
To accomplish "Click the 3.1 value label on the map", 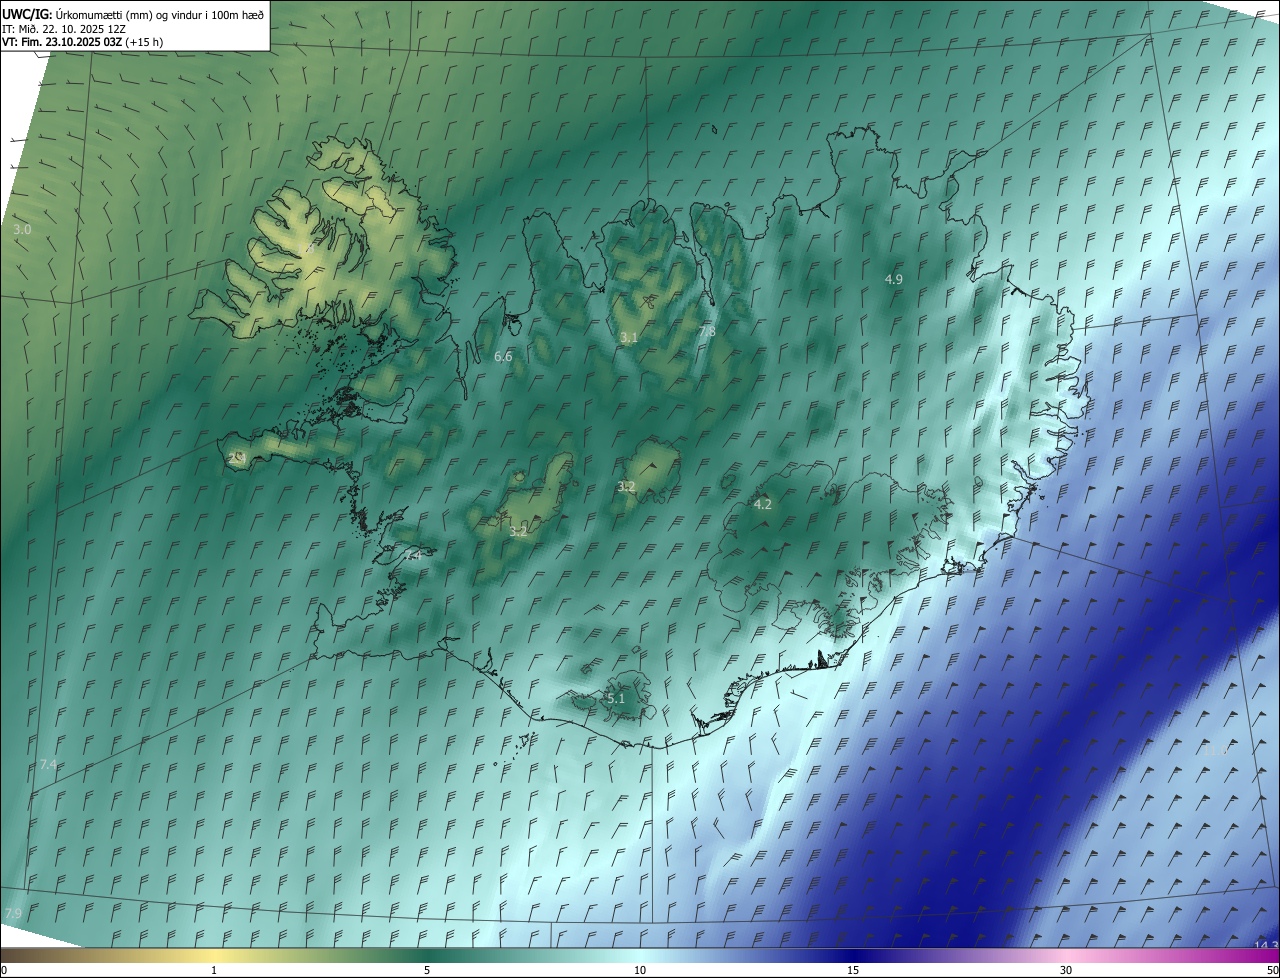I will [x=628, y=338].
